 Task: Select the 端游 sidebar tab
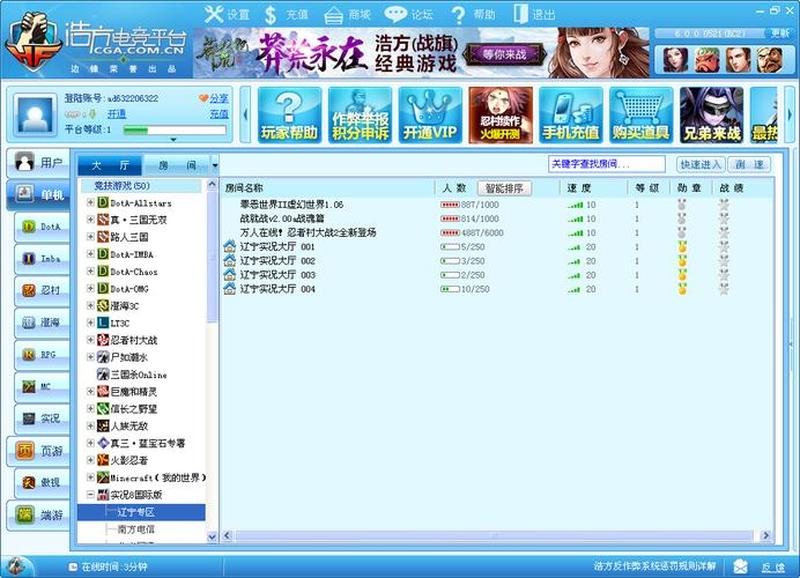point(39,515)
